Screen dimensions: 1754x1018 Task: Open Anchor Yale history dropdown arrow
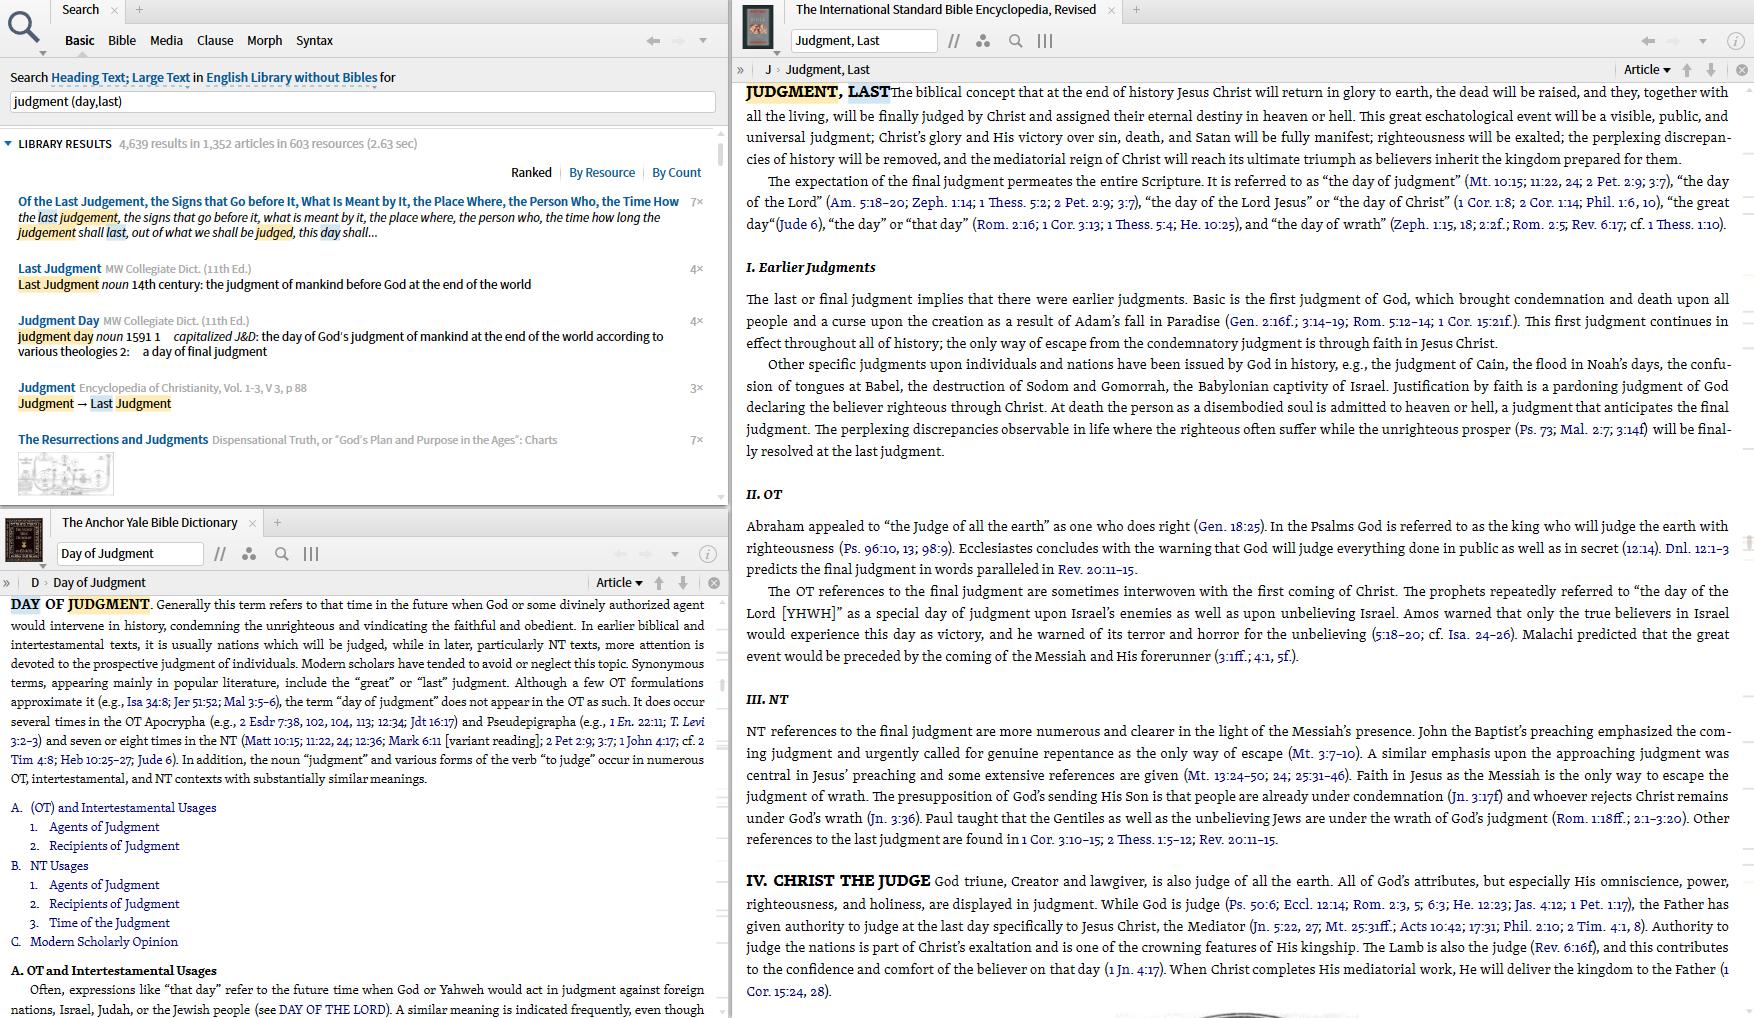click(x=675, y=554)
